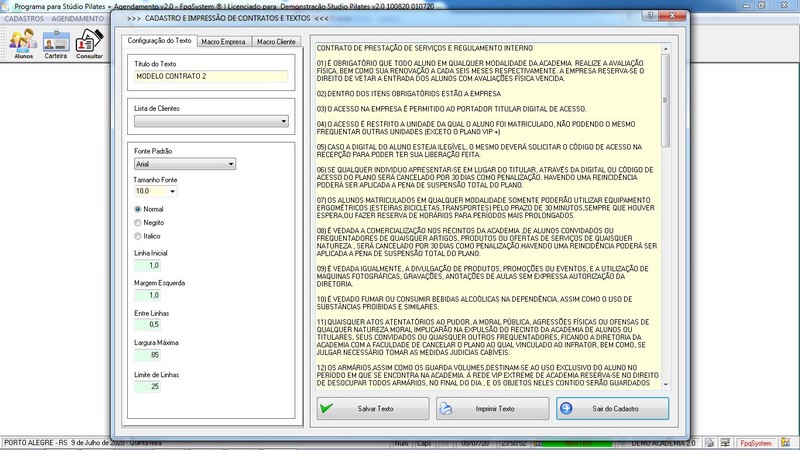The height and width of the screenshot is (450, 800).
Task: Click FpqSystem link in status bar
Action: point(756,443)
